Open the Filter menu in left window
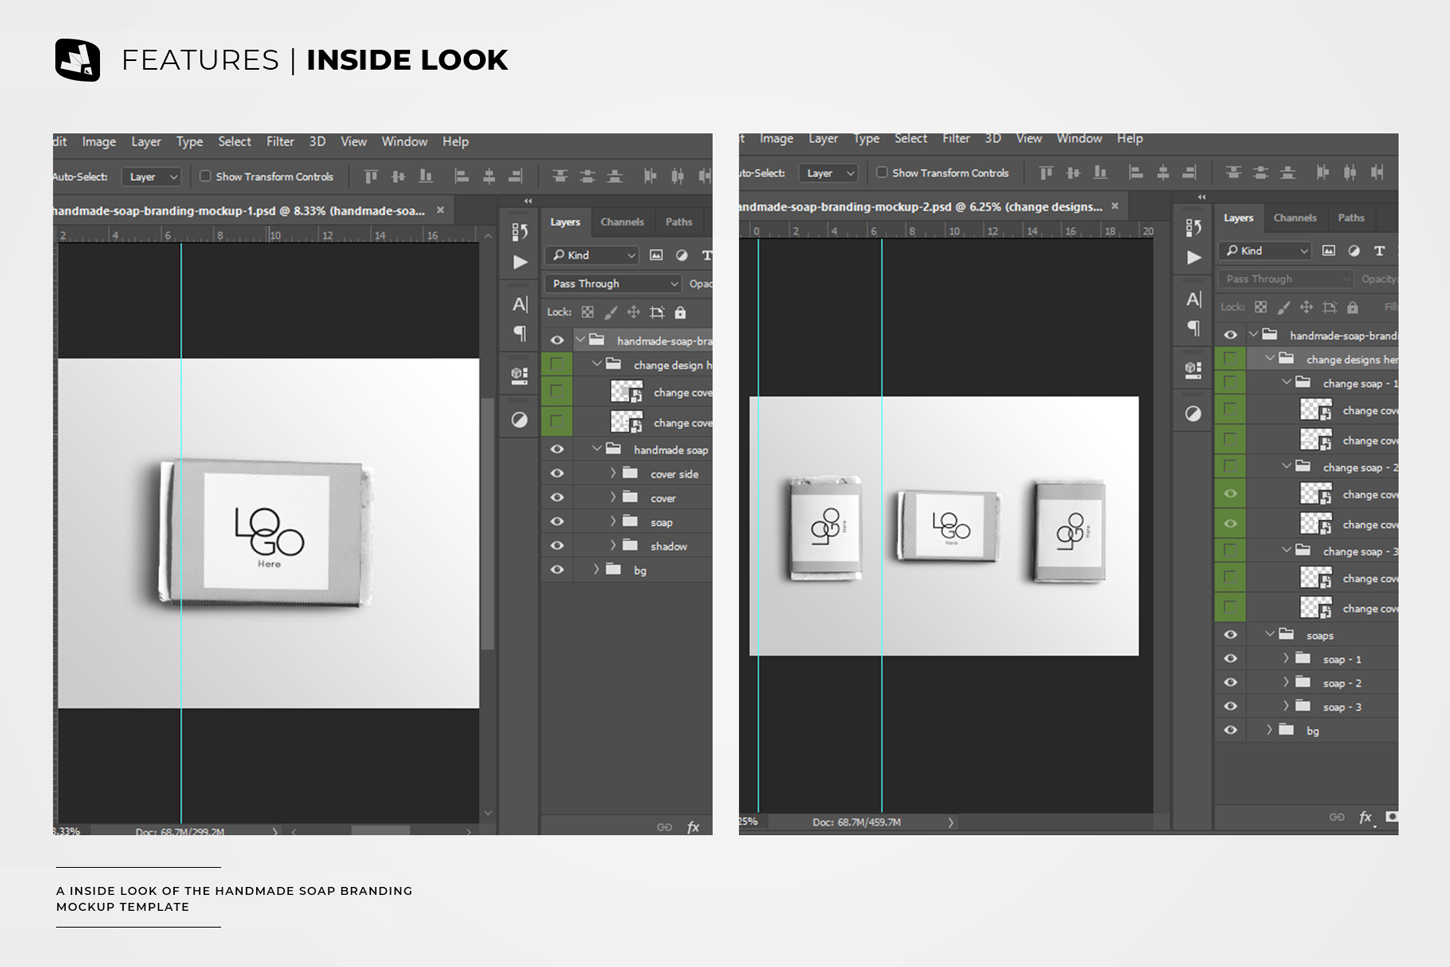1450x967 pixels. 280,142
